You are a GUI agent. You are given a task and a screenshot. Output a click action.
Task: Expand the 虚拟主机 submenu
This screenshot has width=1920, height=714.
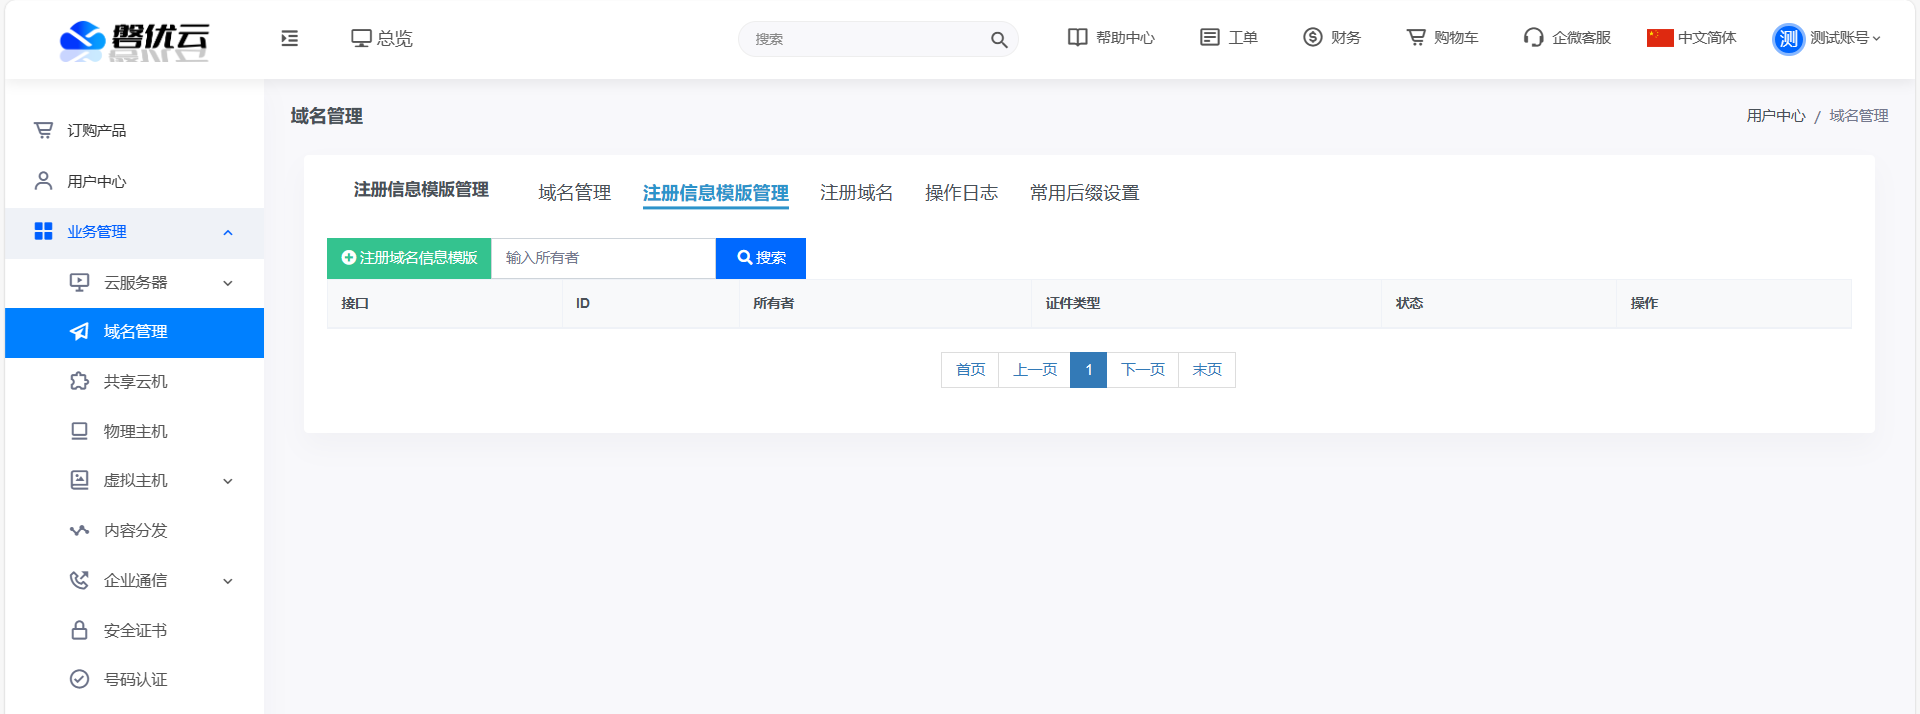228,481
